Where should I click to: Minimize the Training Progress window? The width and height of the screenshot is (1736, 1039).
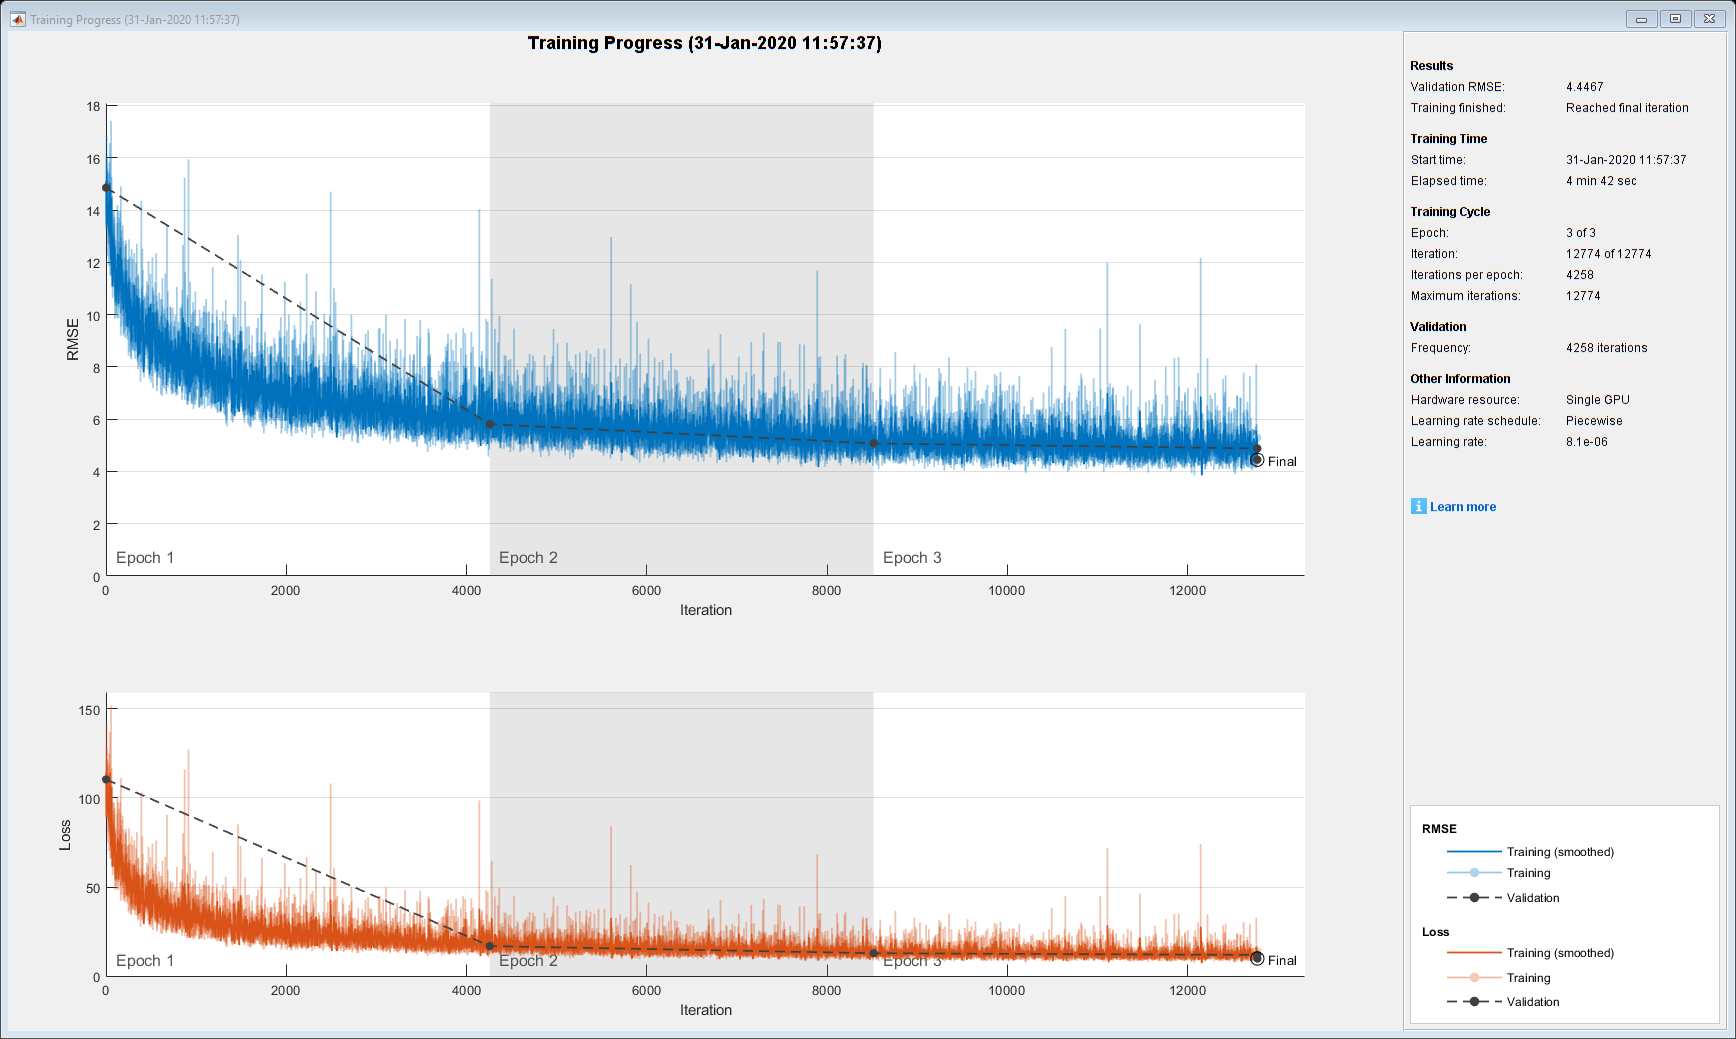(1641, 18)
